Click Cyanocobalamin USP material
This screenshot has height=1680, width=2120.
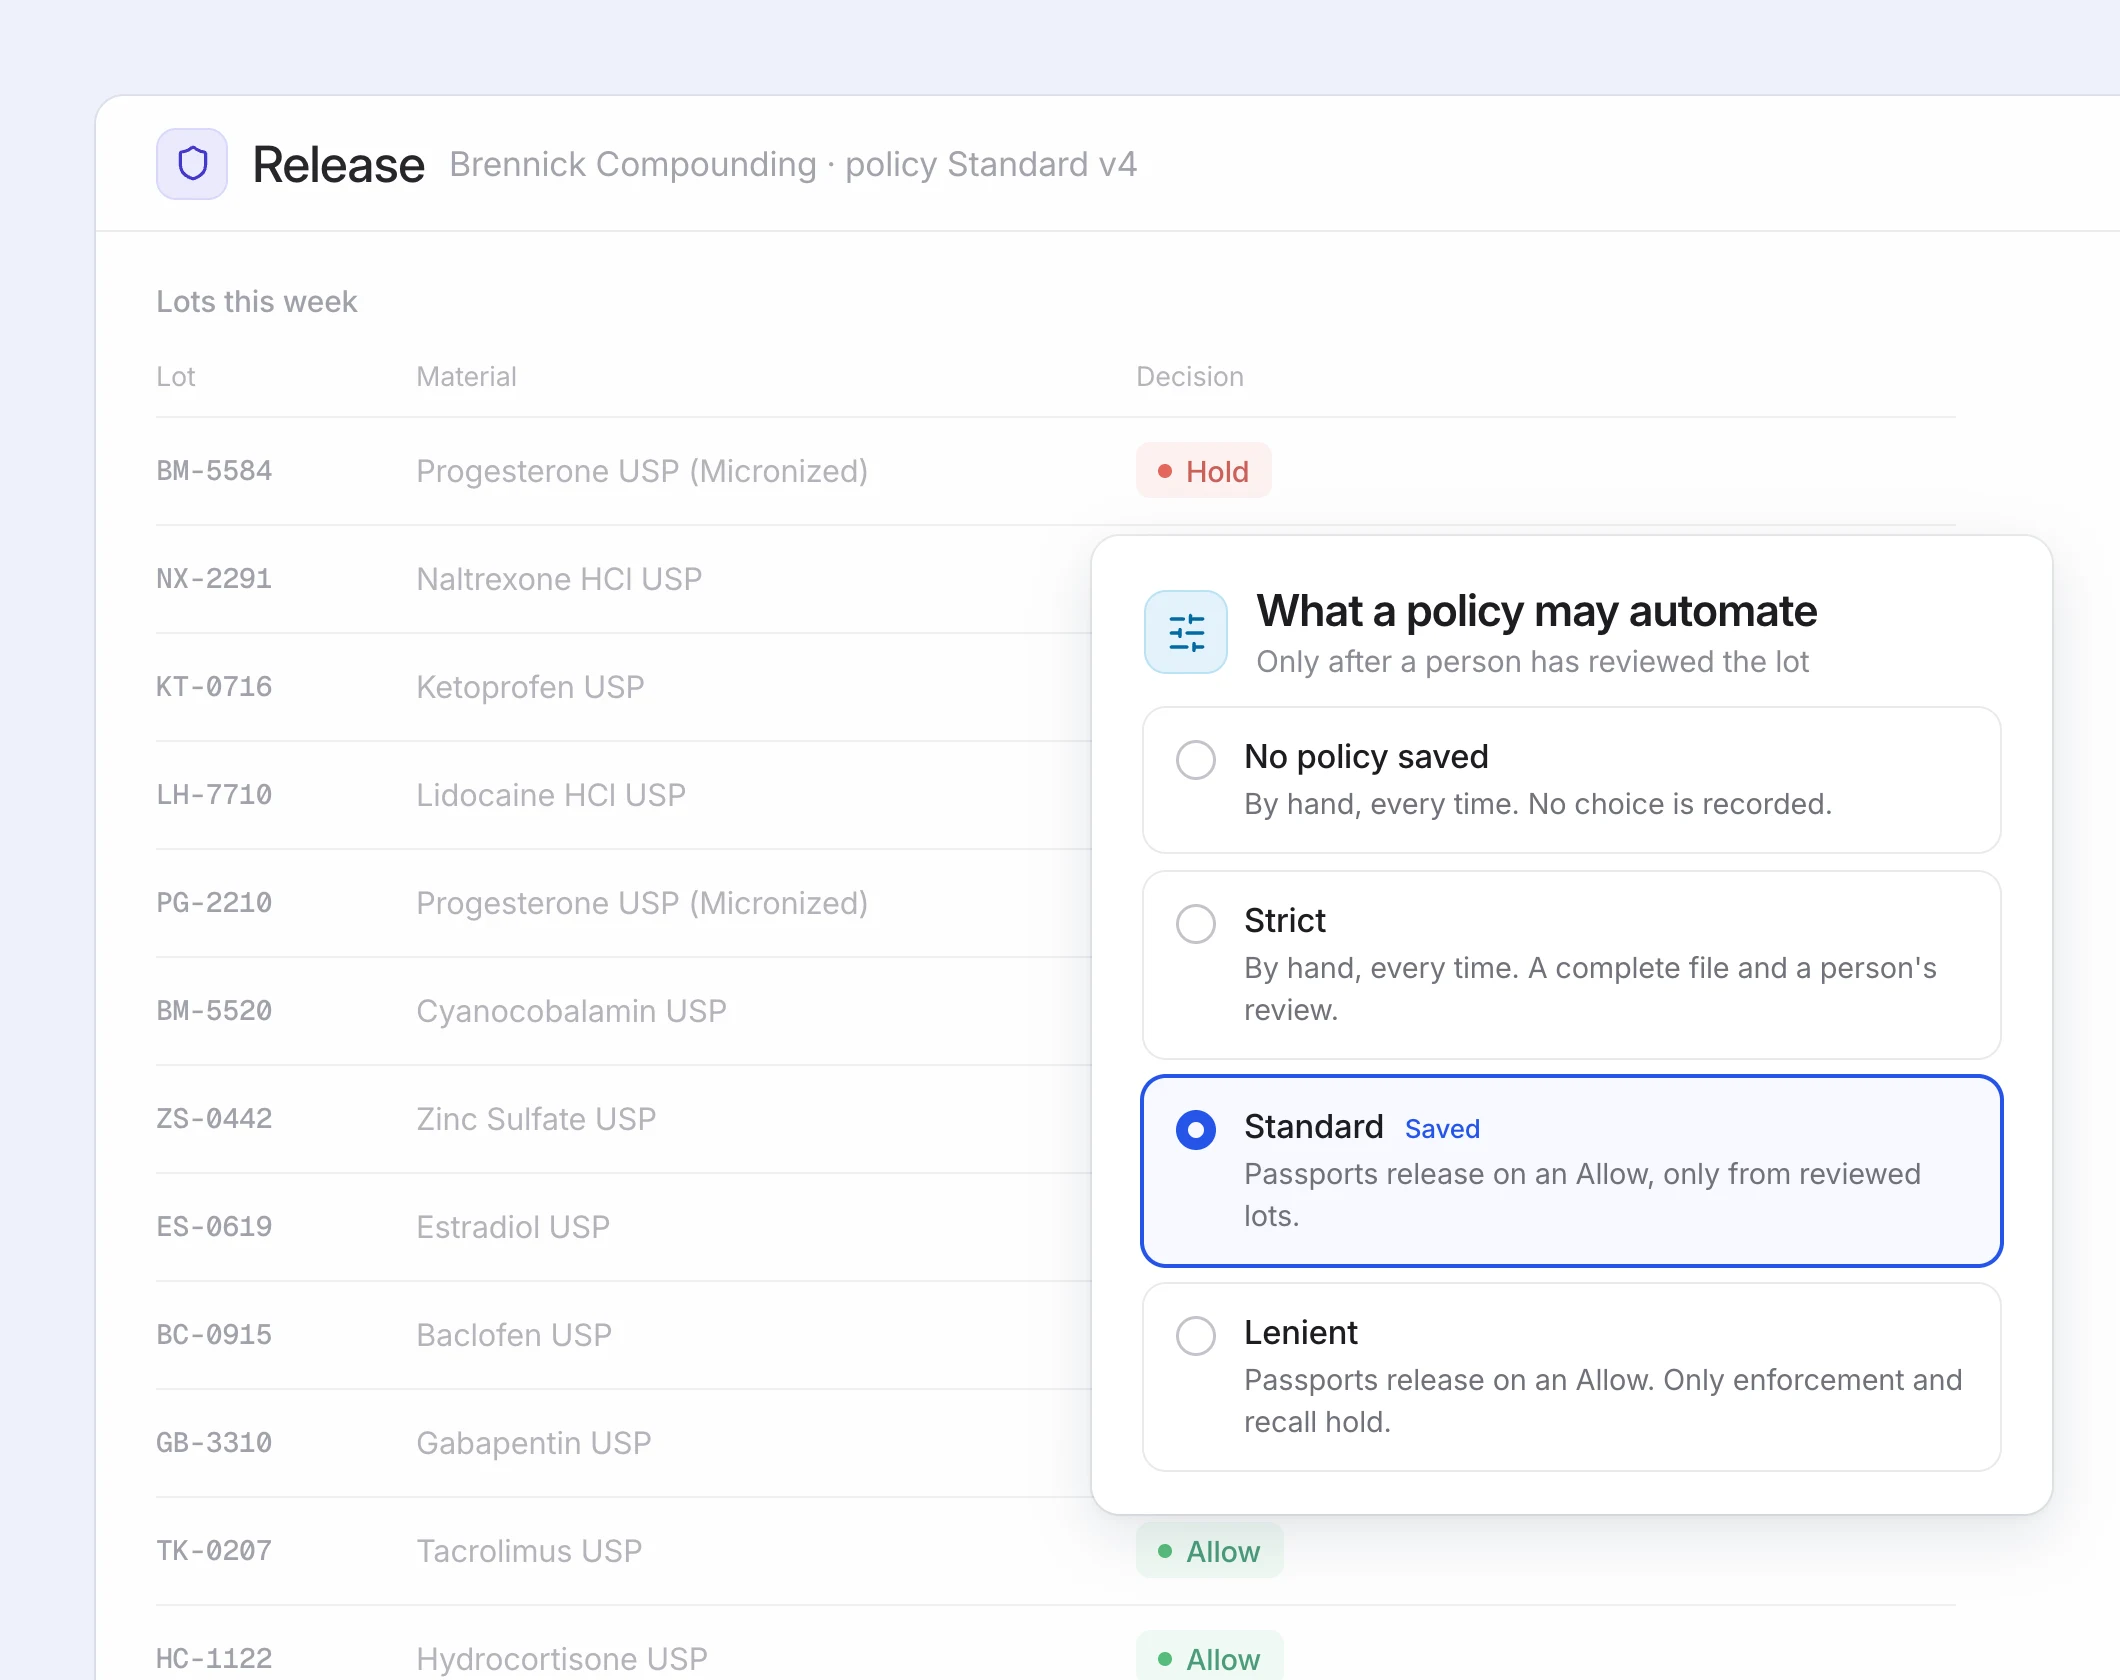tap(572, 1011)
